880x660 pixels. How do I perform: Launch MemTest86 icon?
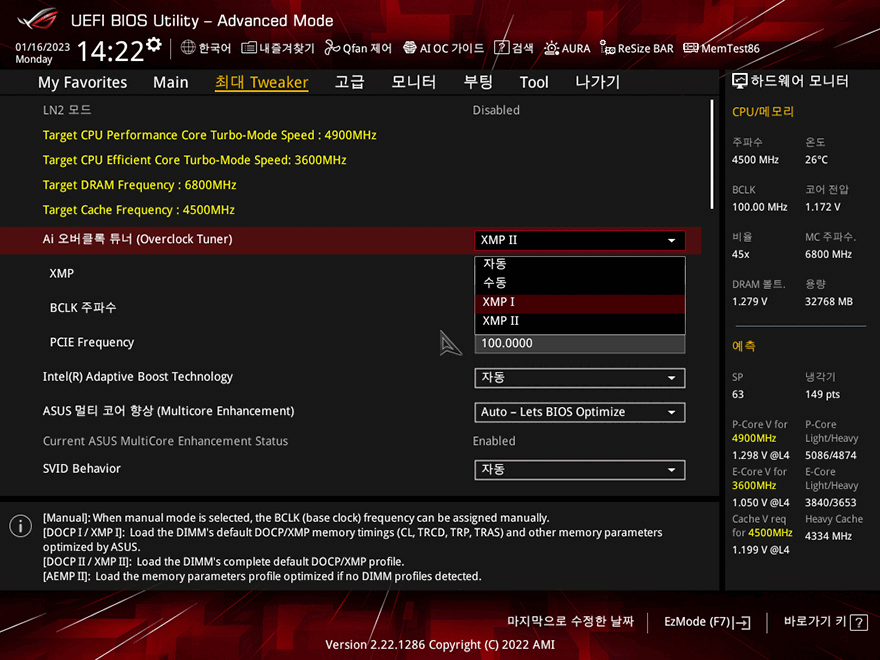(x=691, y=48)
